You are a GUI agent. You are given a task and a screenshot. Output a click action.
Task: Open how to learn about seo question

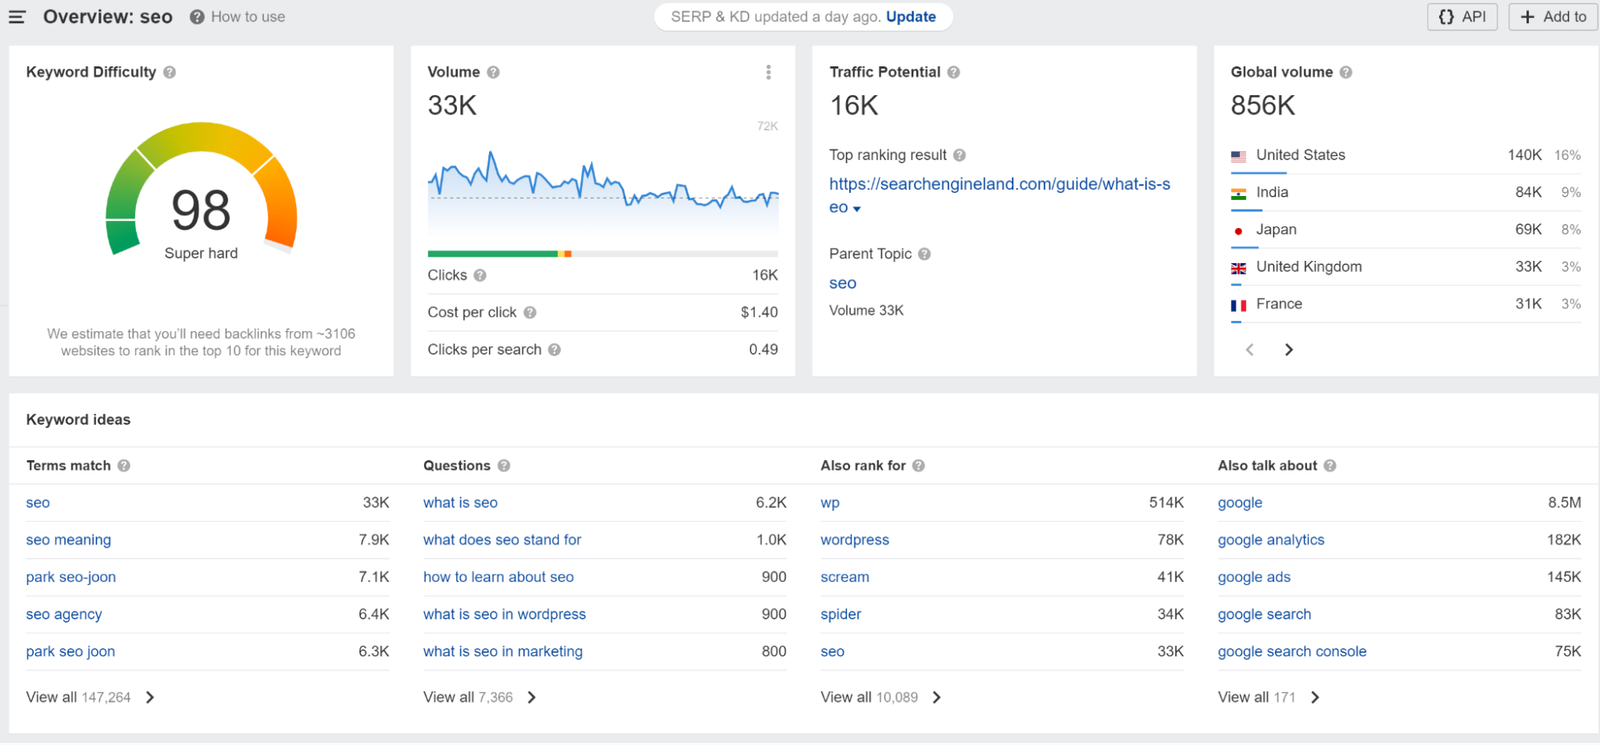click(x=498, y=577)
